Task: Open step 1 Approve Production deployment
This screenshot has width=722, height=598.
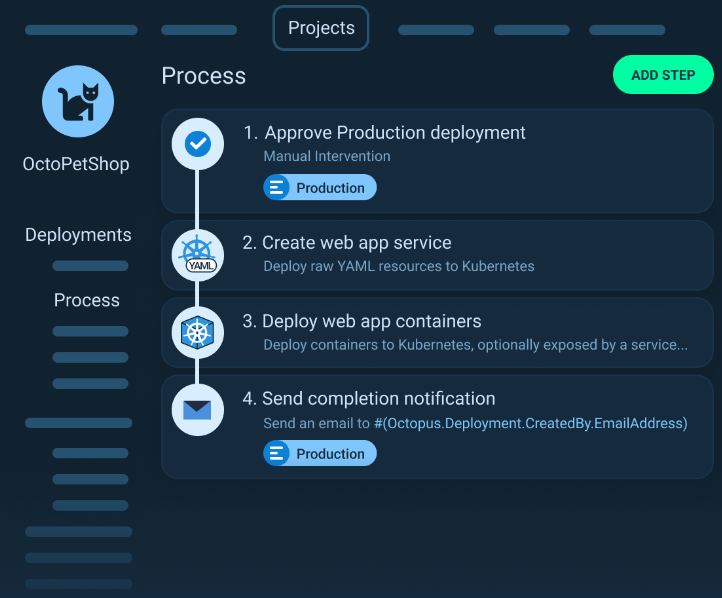Action: point(437,161)
